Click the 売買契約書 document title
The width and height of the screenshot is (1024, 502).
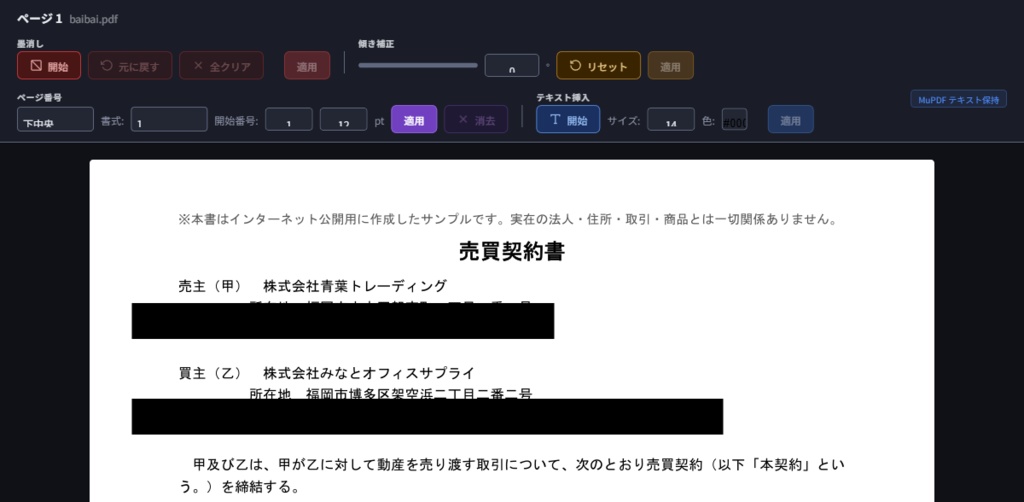pyautogui.click(x=512, y=251)
